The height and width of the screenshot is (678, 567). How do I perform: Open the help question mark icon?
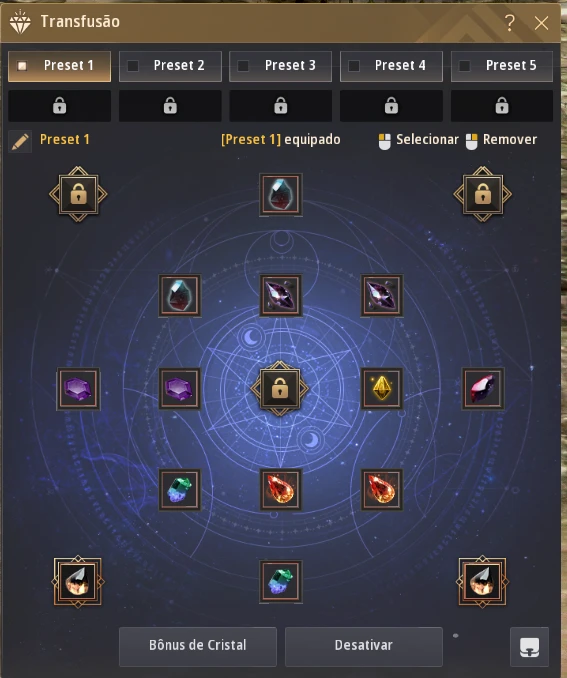510,22
